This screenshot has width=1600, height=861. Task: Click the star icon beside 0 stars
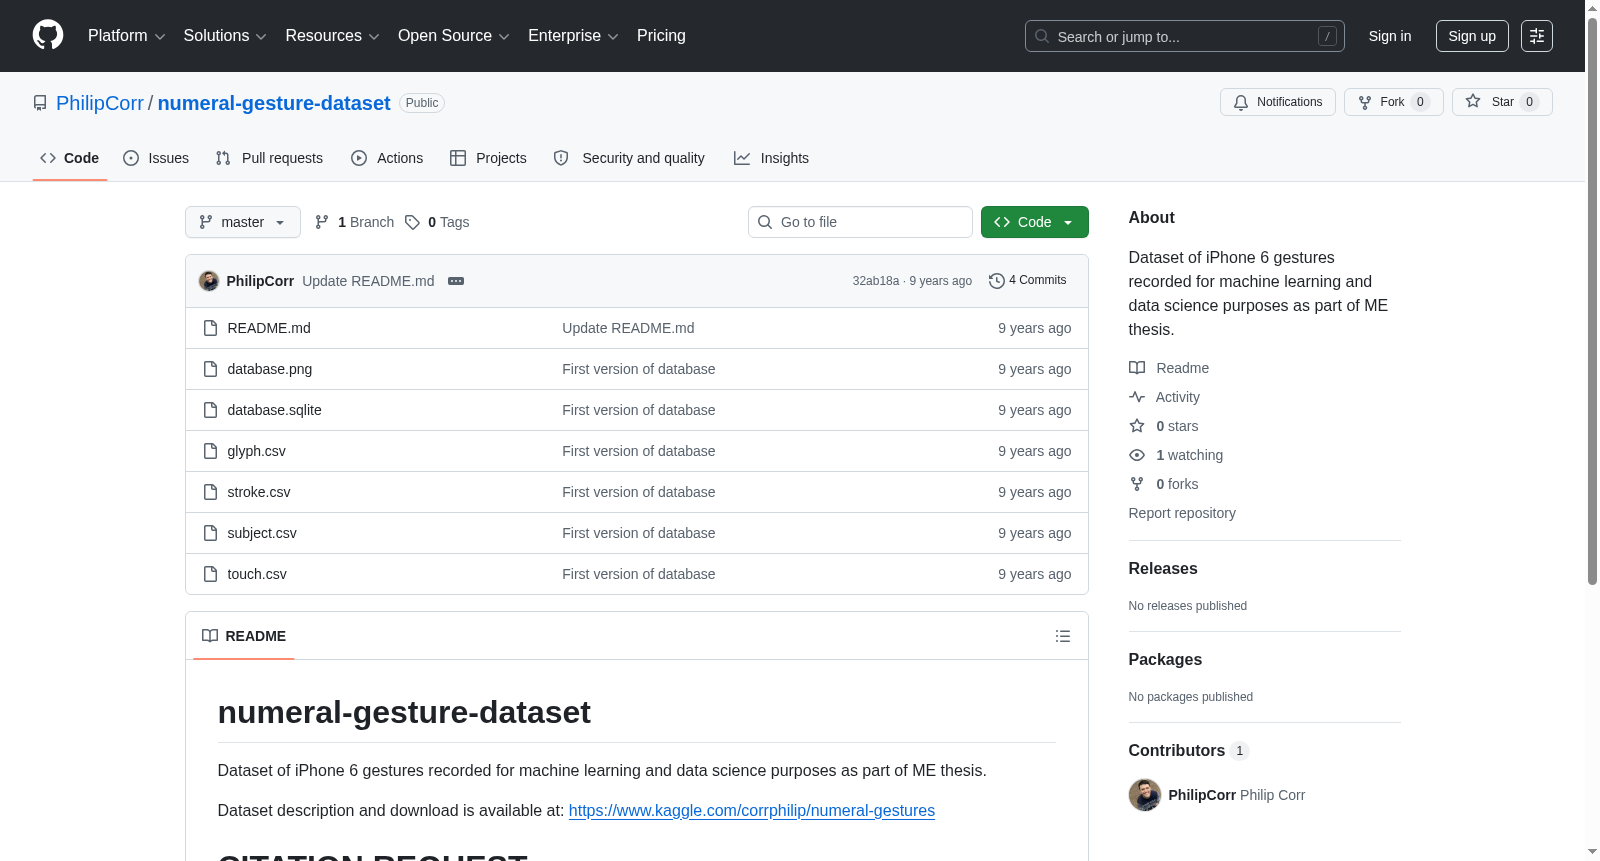tap(1137, 426)
